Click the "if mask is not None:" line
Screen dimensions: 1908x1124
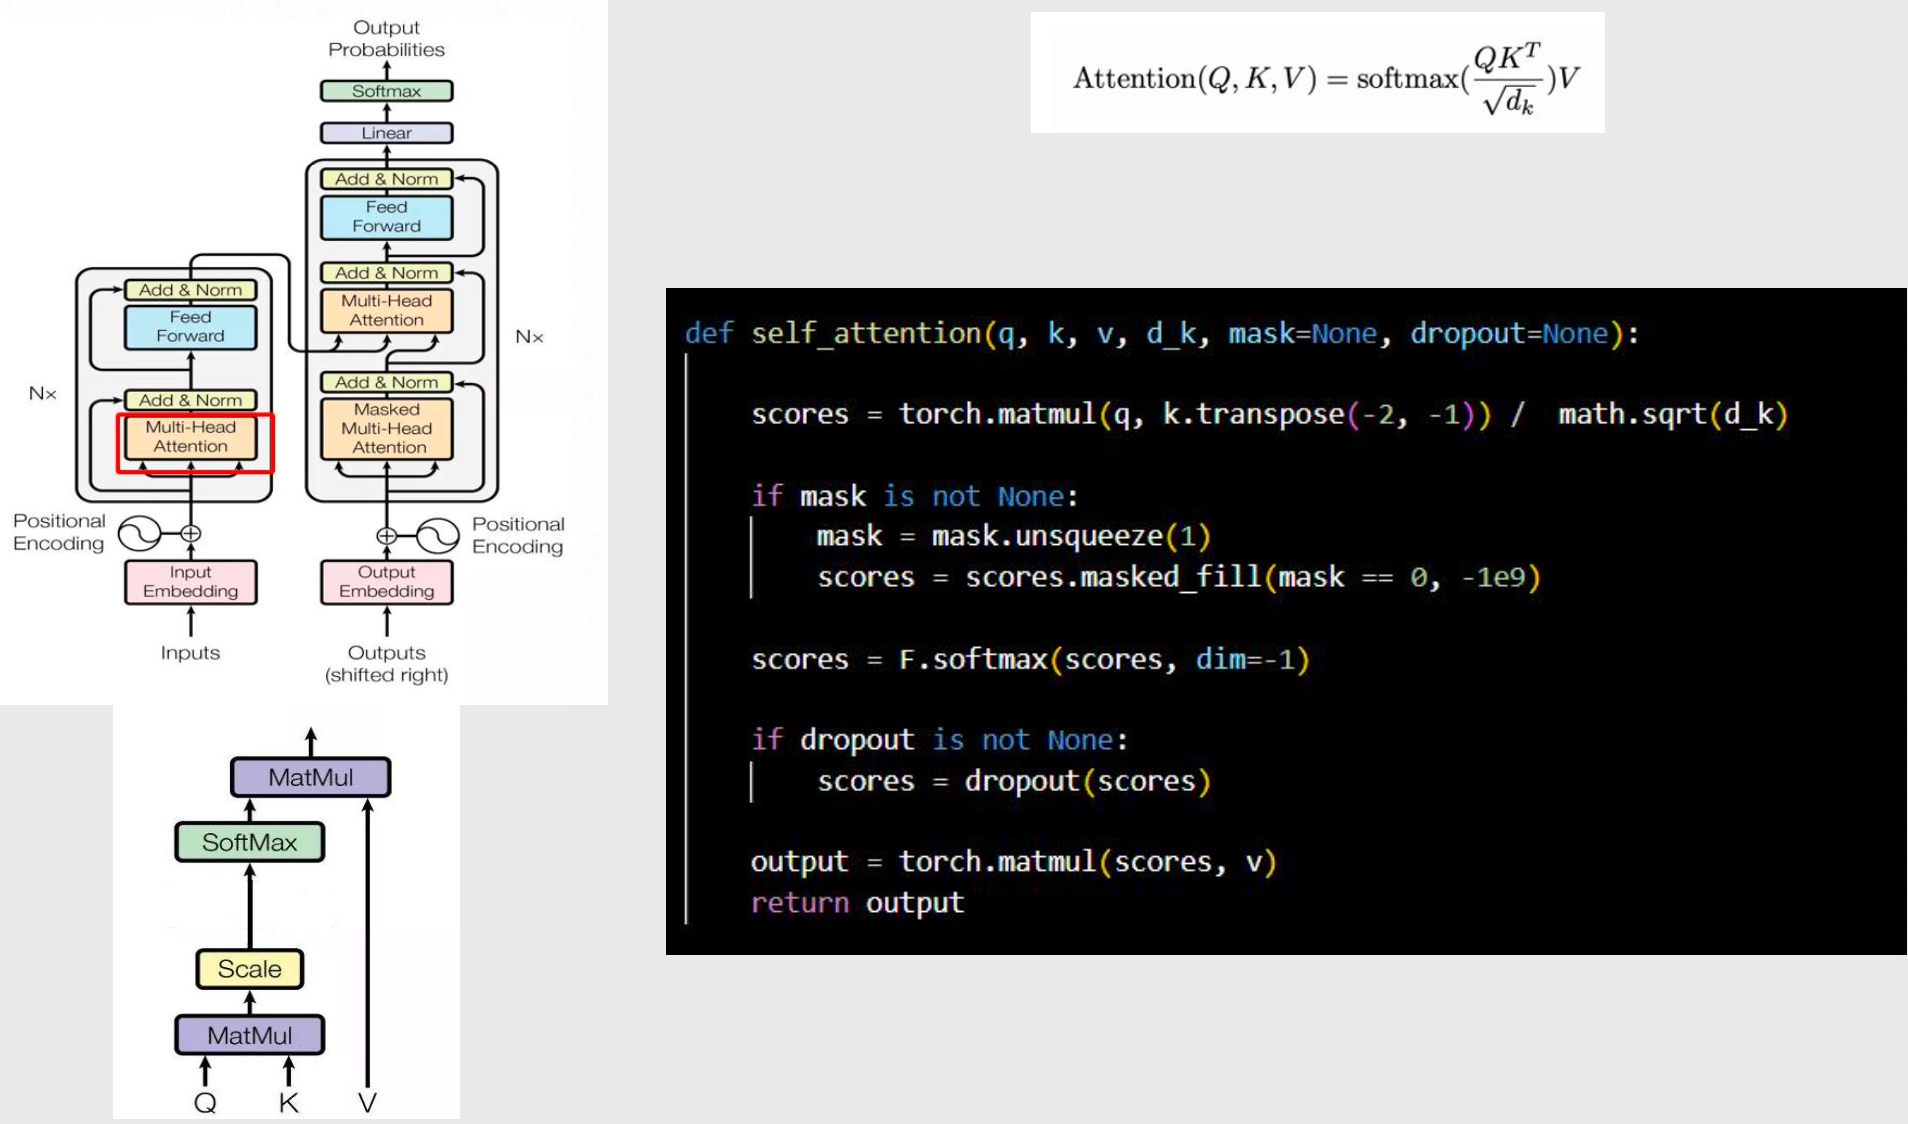pos(914,496)
